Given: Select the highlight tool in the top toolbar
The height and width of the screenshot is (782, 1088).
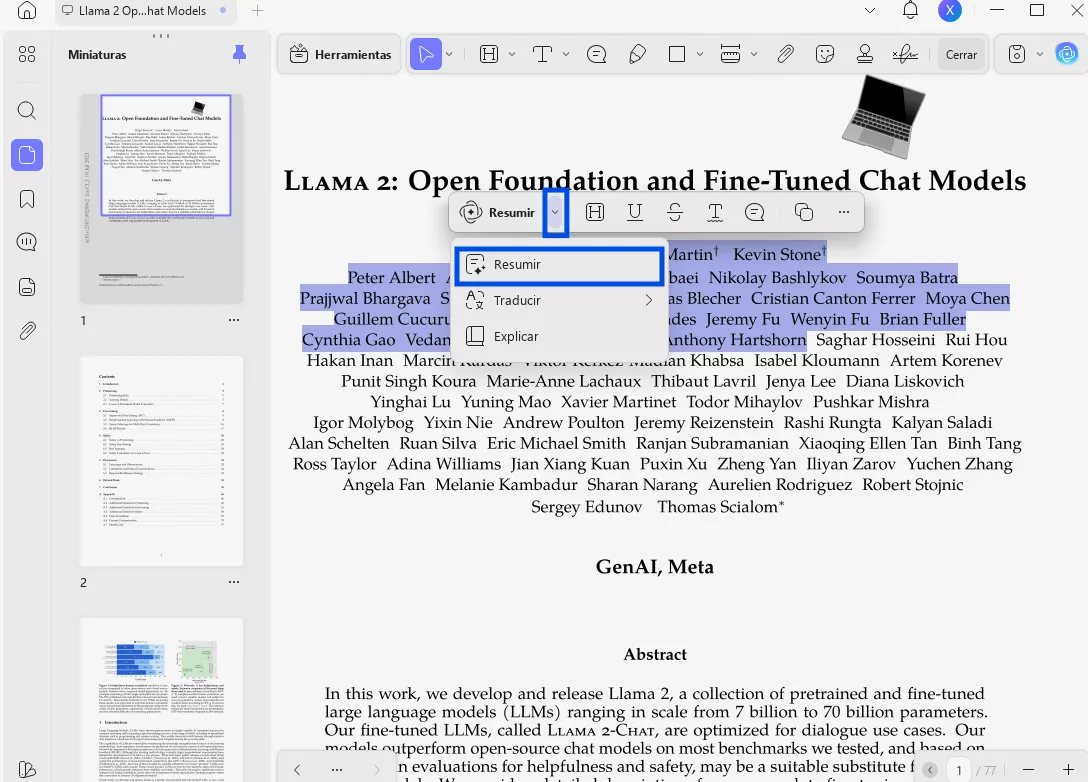Looking at the screenshot, I should click(x=489, y=54).
